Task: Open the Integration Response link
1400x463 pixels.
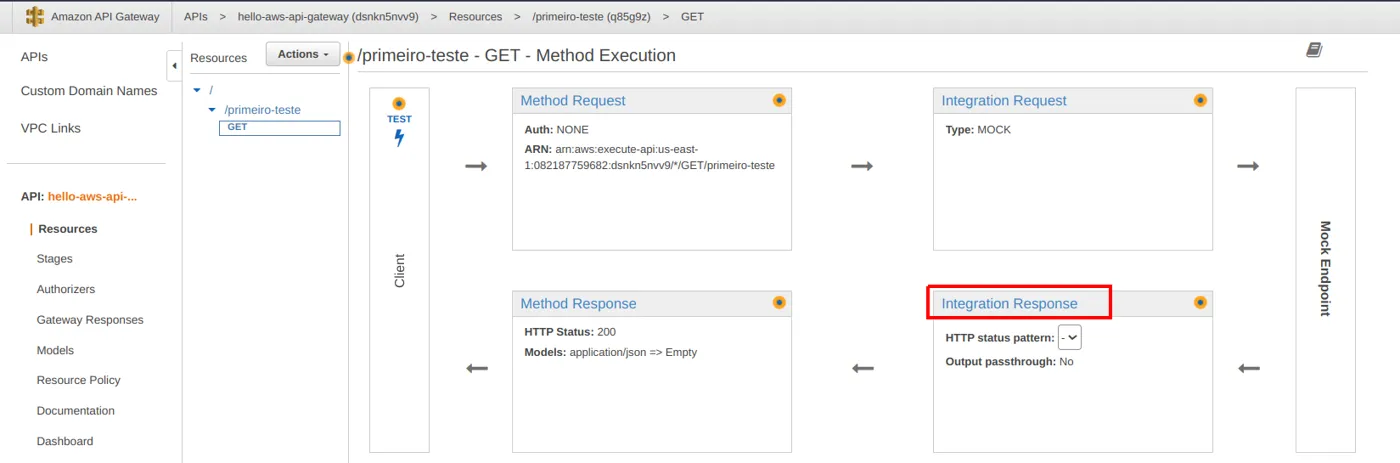Action: coord(1009,303)
